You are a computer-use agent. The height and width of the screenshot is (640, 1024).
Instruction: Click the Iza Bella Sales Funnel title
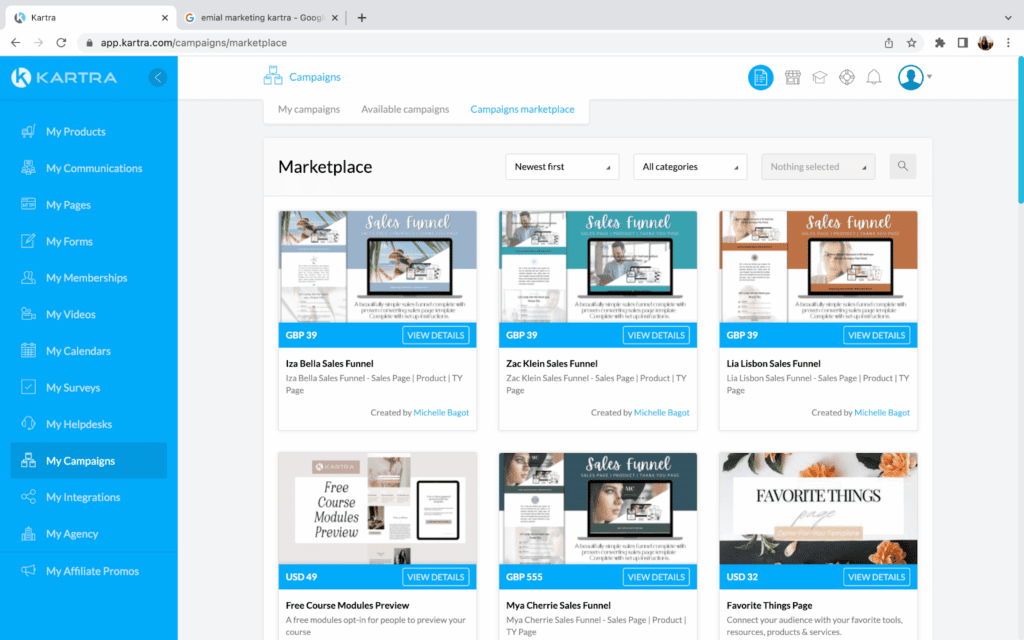[x=329, y=364]
